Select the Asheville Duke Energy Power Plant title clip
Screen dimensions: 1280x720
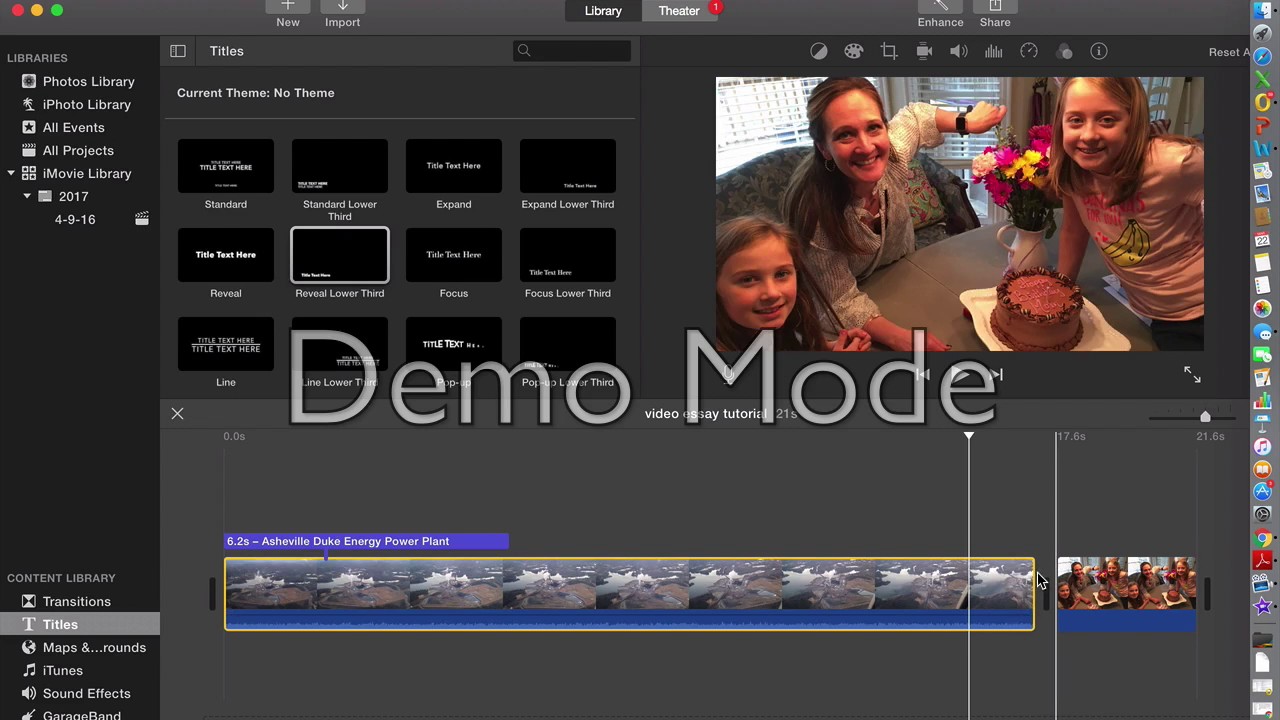point(366,541)
